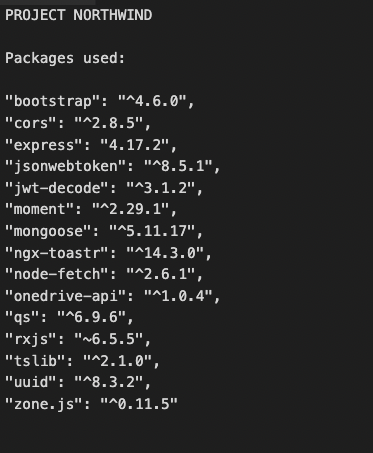
Task: Click the rxjs ~6.5.5 line
Action: coord(78,339)
